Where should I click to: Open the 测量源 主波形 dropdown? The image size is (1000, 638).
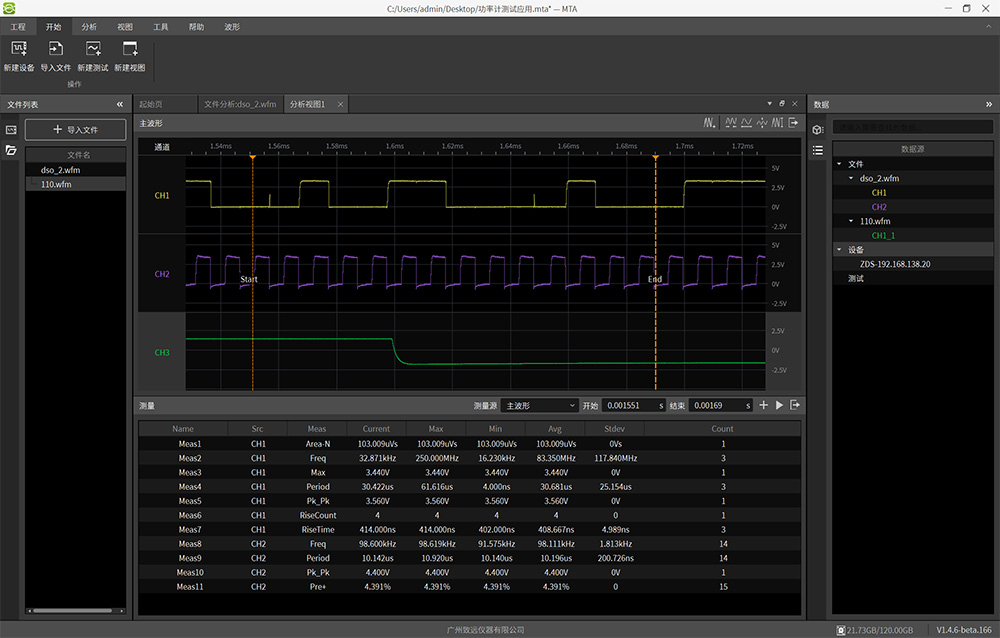tap(540, 405)
